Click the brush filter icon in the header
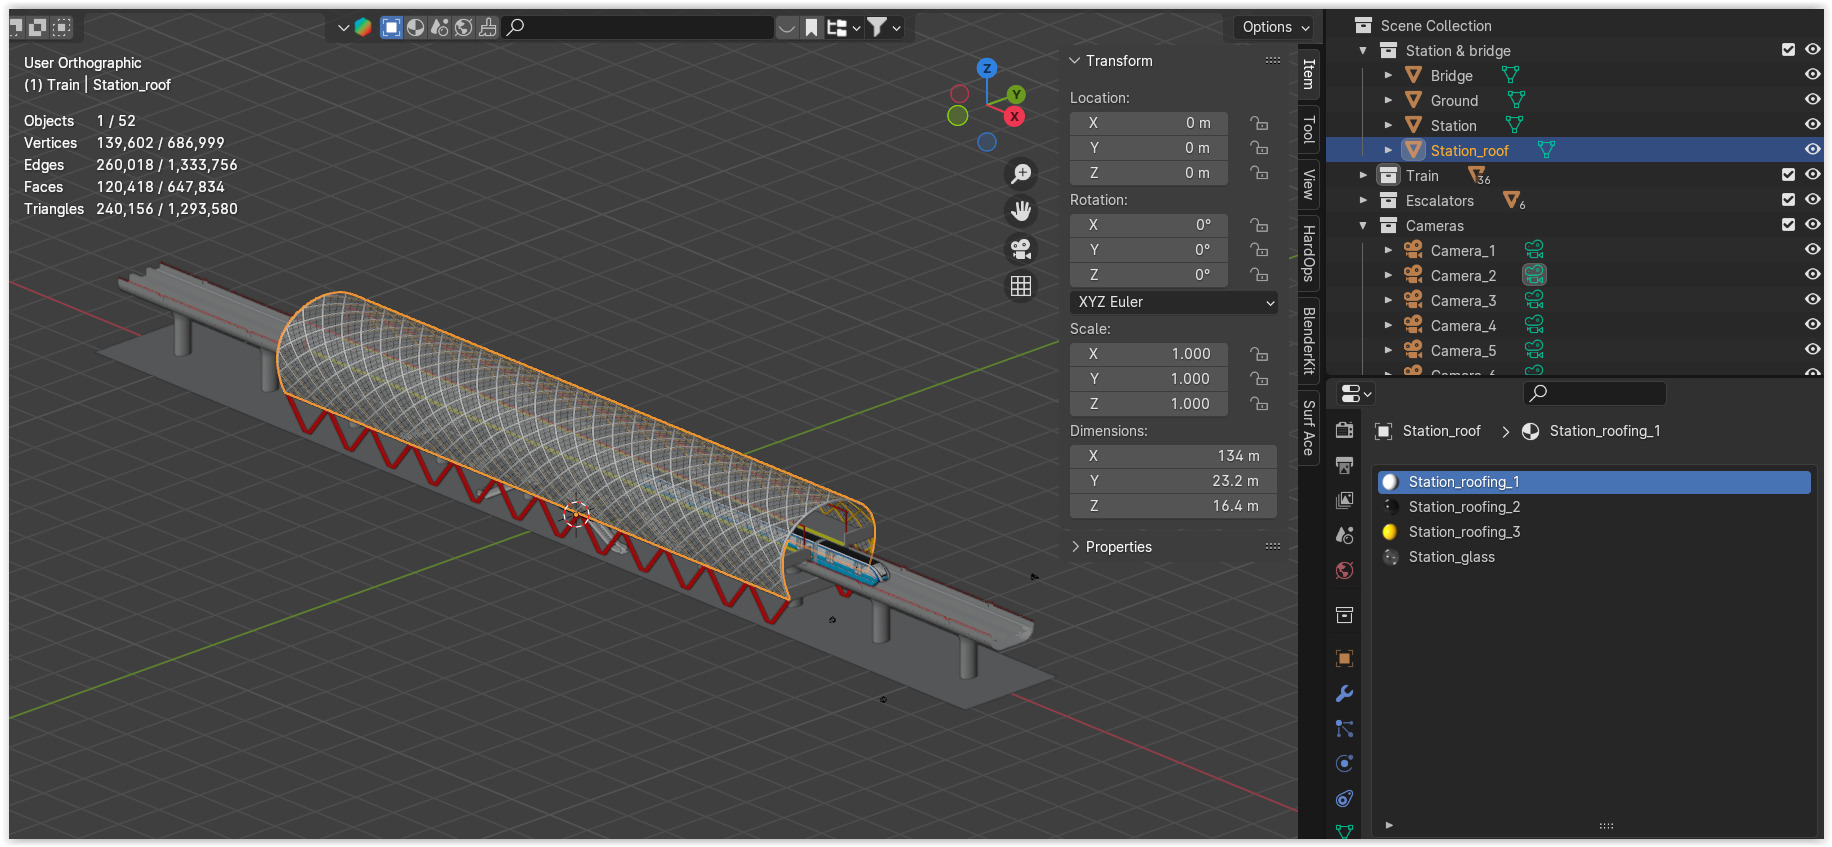 (x=488, y=27)
